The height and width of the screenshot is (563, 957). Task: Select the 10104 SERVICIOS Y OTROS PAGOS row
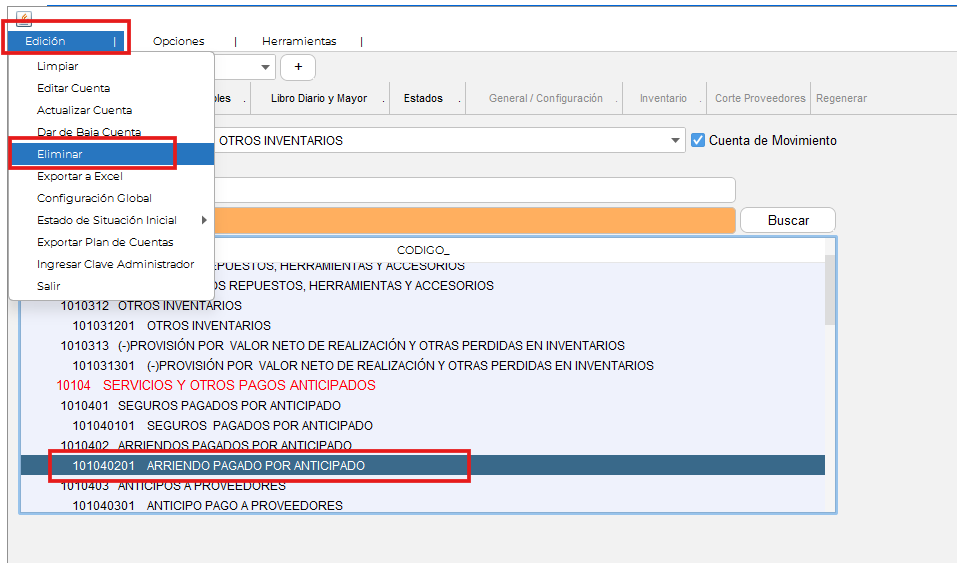[x=216, y=385]
